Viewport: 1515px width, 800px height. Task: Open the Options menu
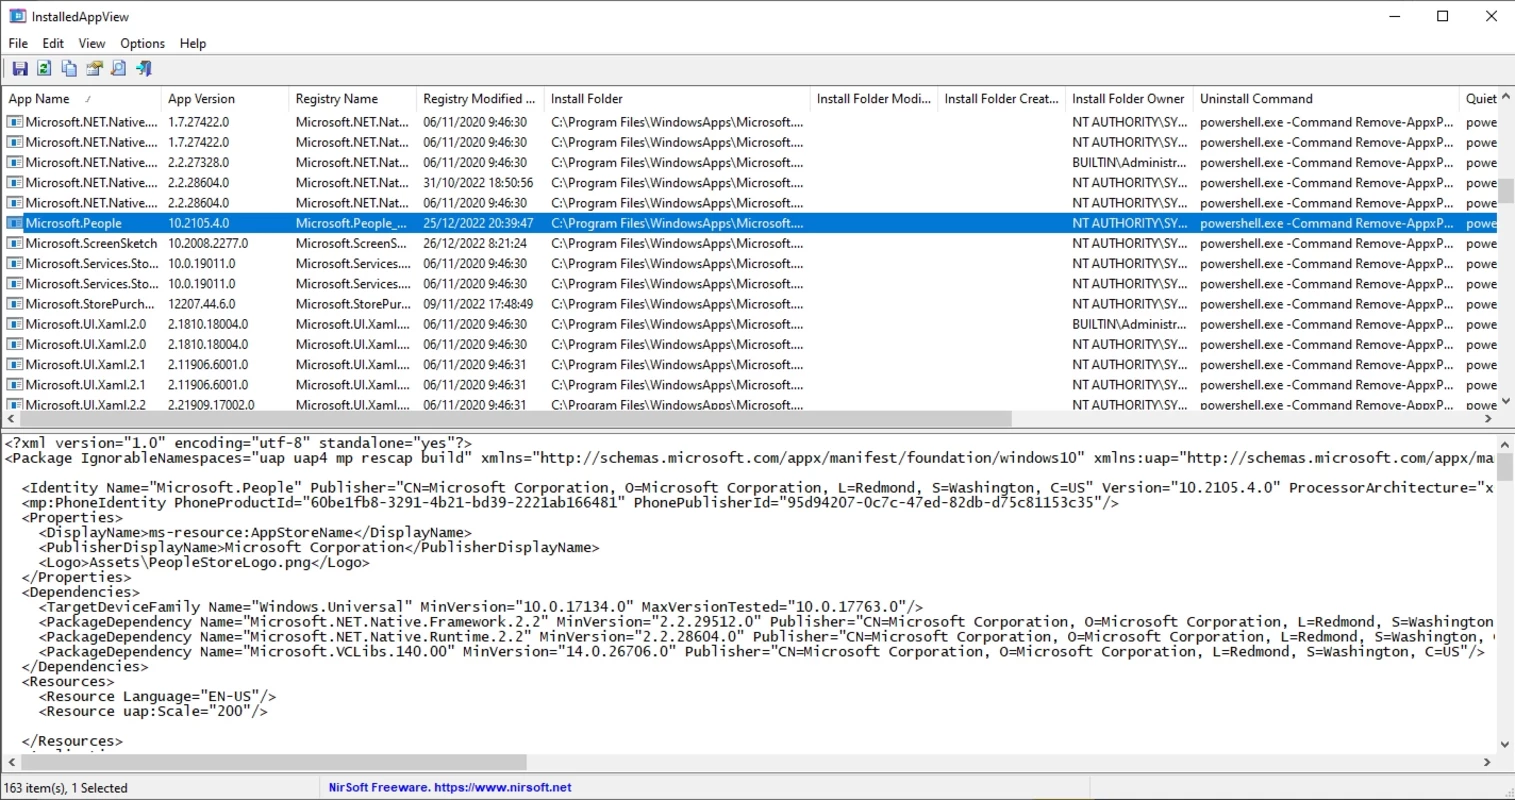[142, 43]
